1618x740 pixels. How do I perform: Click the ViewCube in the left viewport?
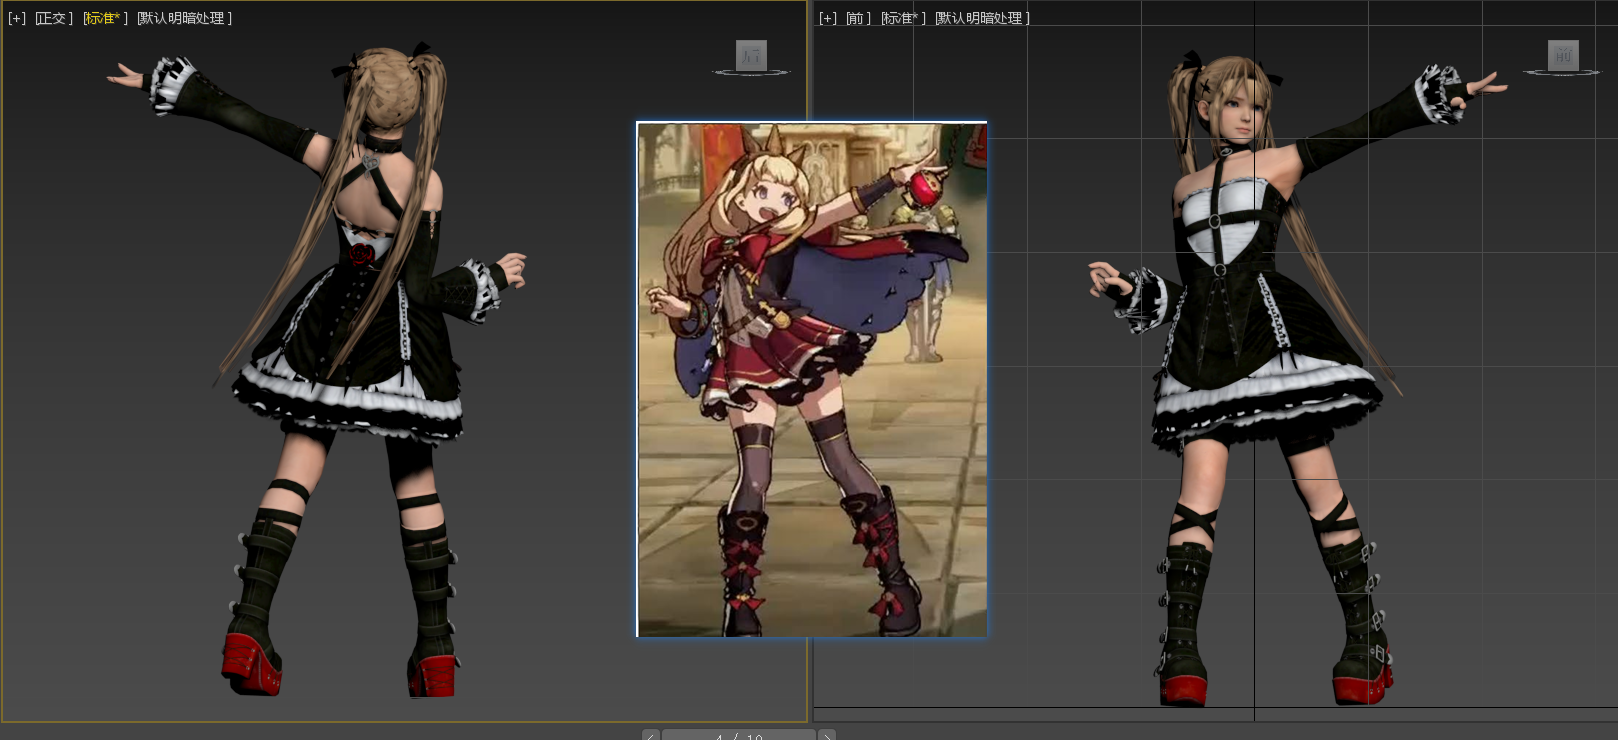click(x=751, y=55)
